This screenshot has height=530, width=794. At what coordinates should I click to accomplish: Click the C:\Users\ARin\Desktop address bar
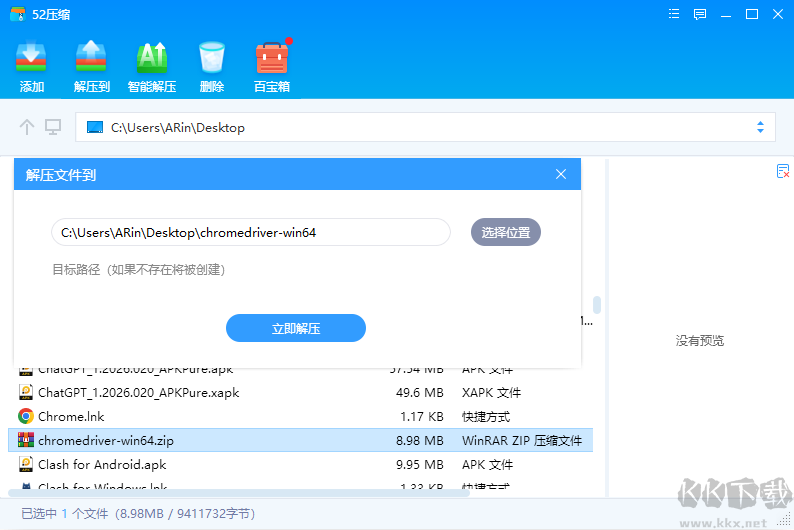[425, 127]
